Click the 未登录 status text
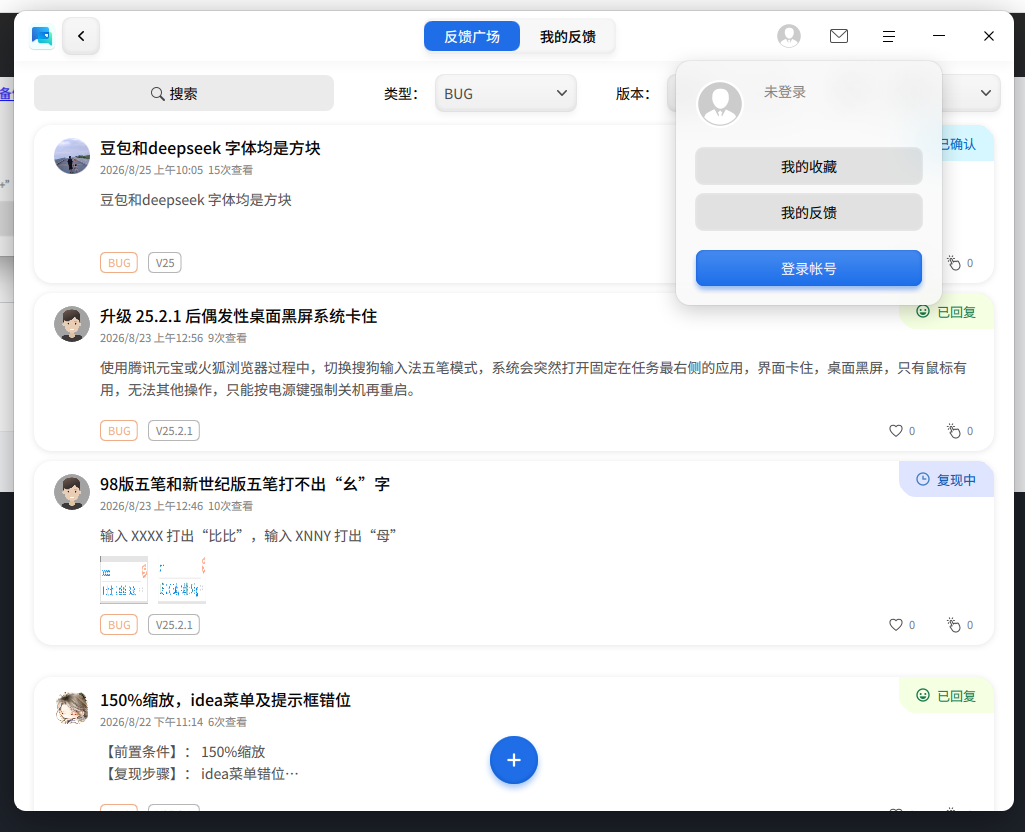1025x832 pixels. pos(784,92)
